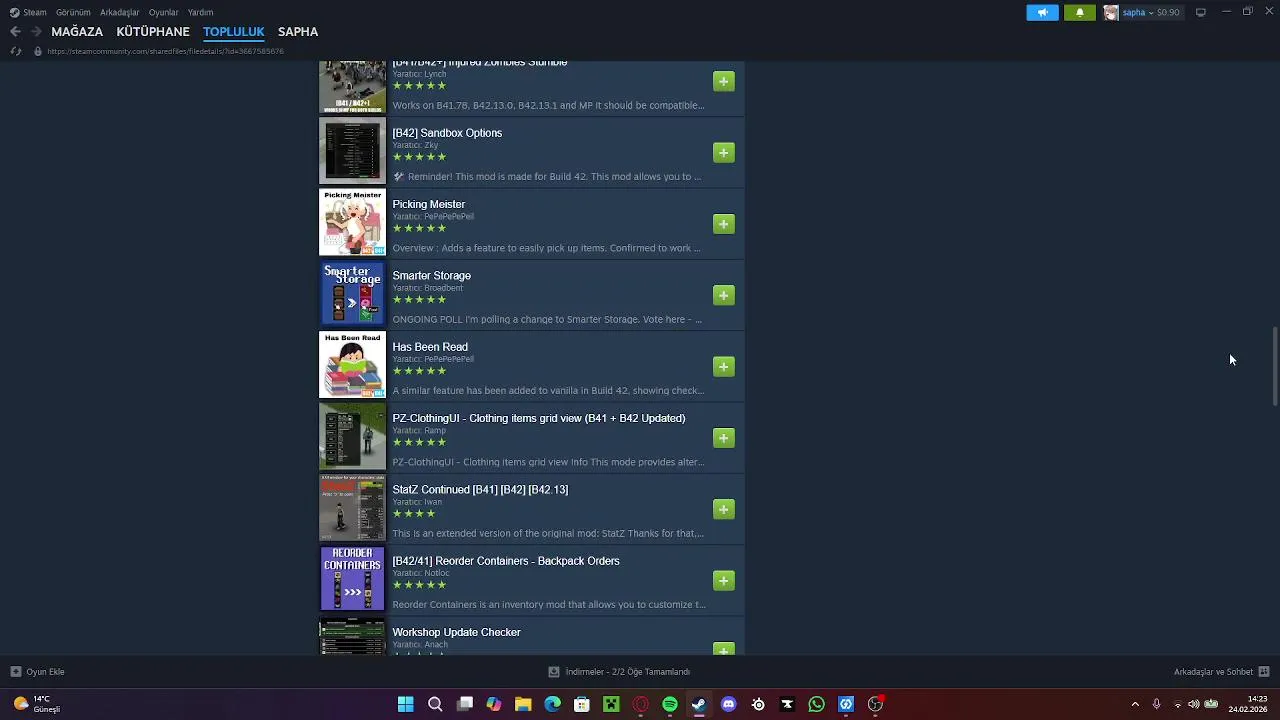Screen dimensions: 1280x720
Task: Open the SAPHA profile tab
Action: click(298, 31)
